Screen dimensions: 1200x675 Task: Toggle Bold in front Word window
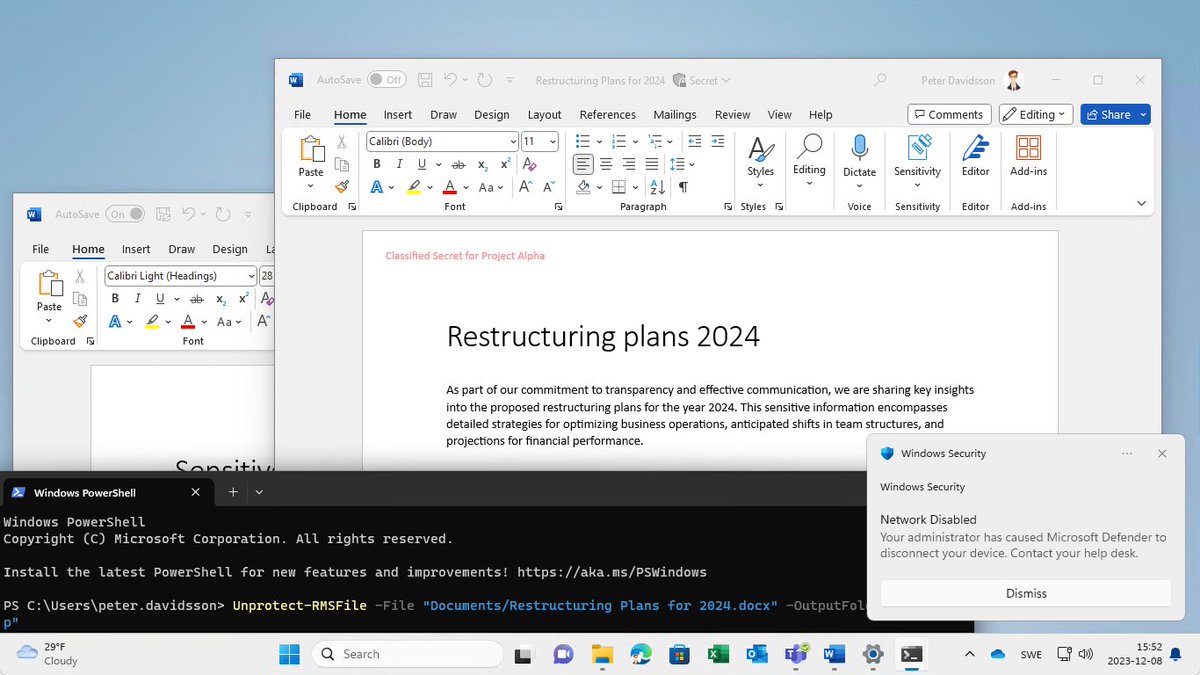(377, 164)
